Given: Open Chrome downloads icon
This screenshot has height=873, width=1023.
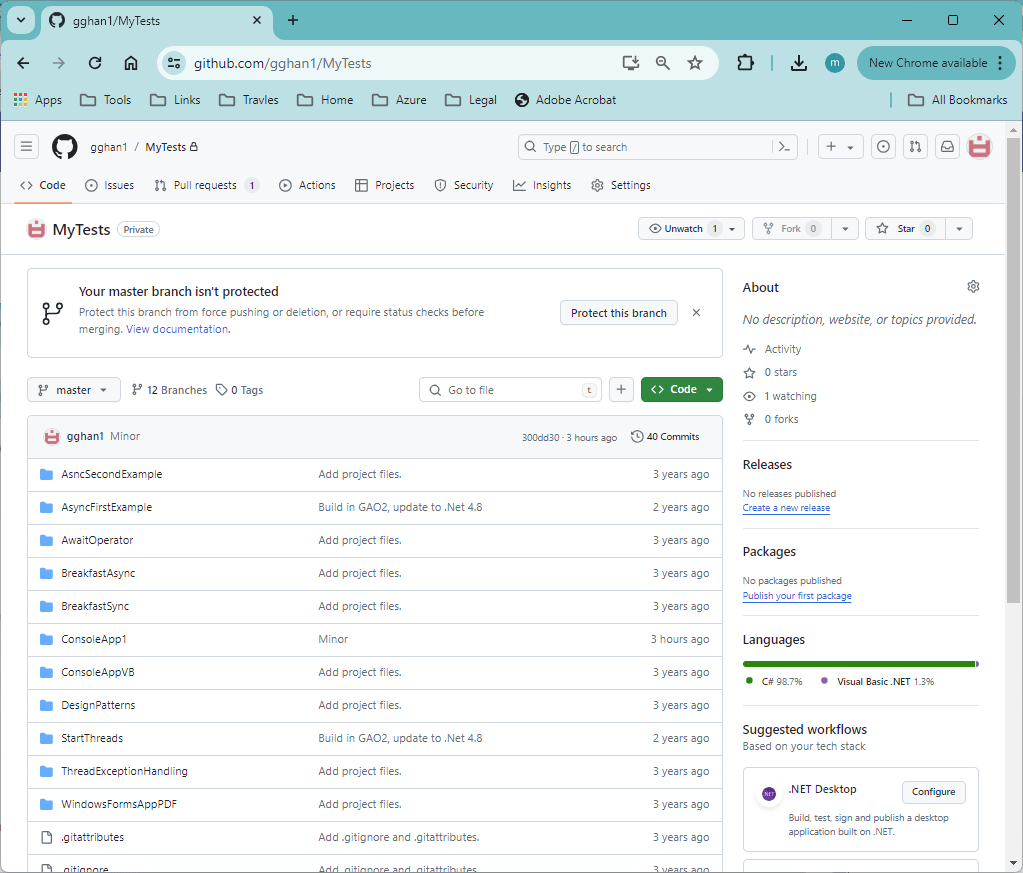Looking at the screenshot, I should 799,63.
